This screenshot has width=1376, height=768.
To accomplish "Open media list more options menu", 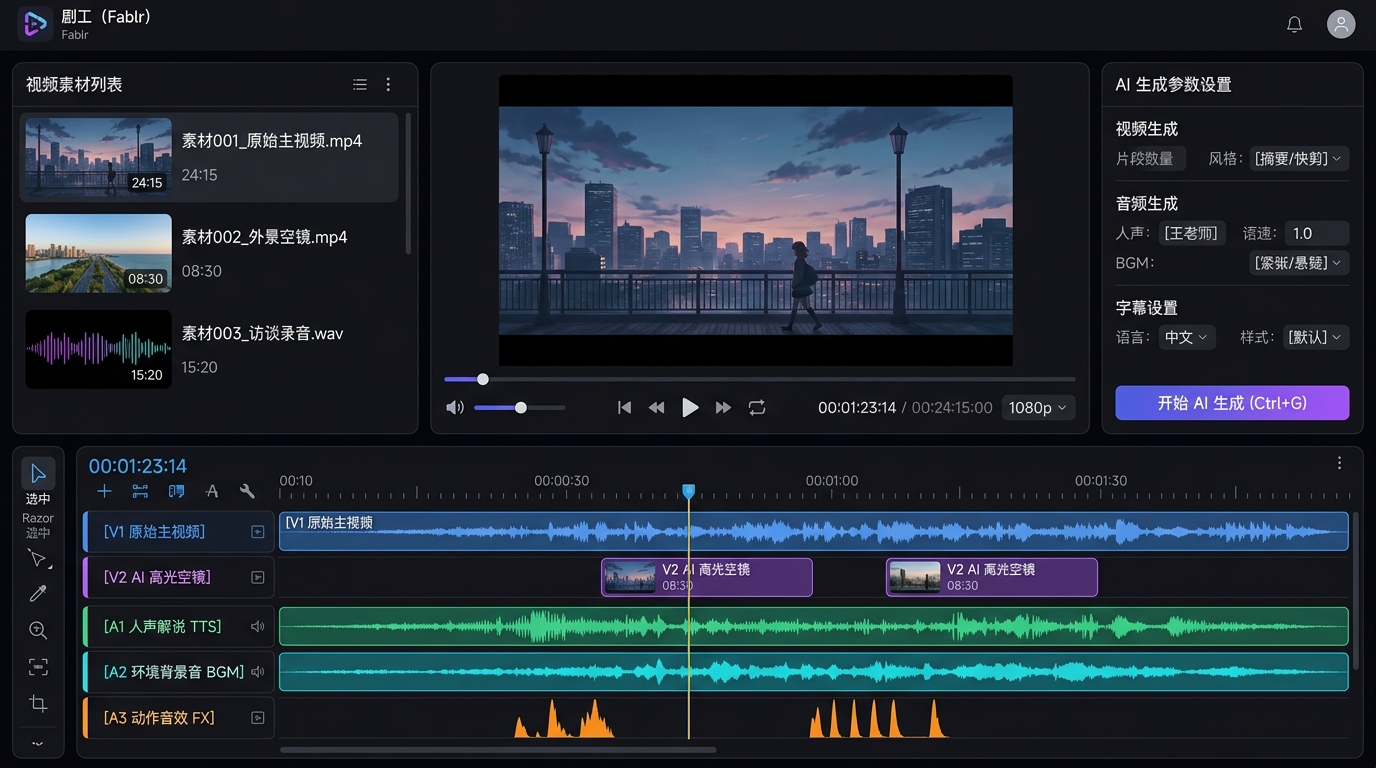I will click(x=389, y=85).
